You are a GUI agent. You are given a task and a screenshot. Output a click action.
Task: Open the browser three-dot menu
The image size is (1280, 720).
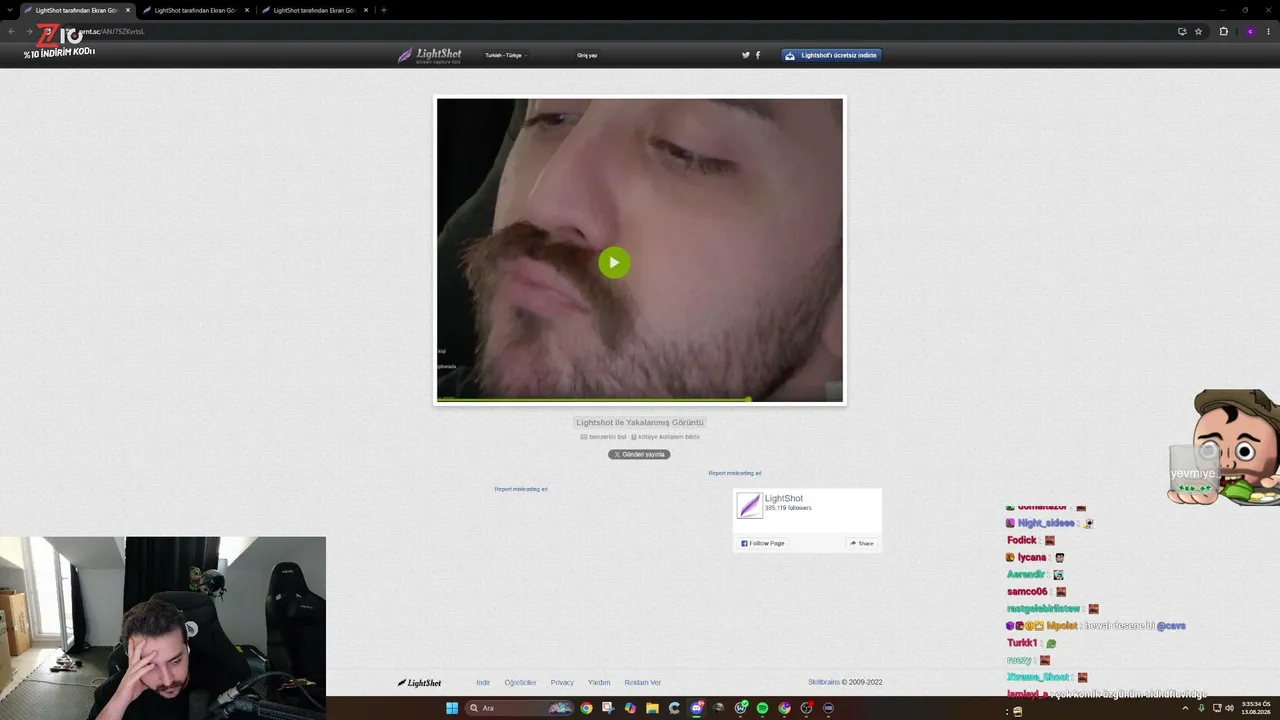1270,31
